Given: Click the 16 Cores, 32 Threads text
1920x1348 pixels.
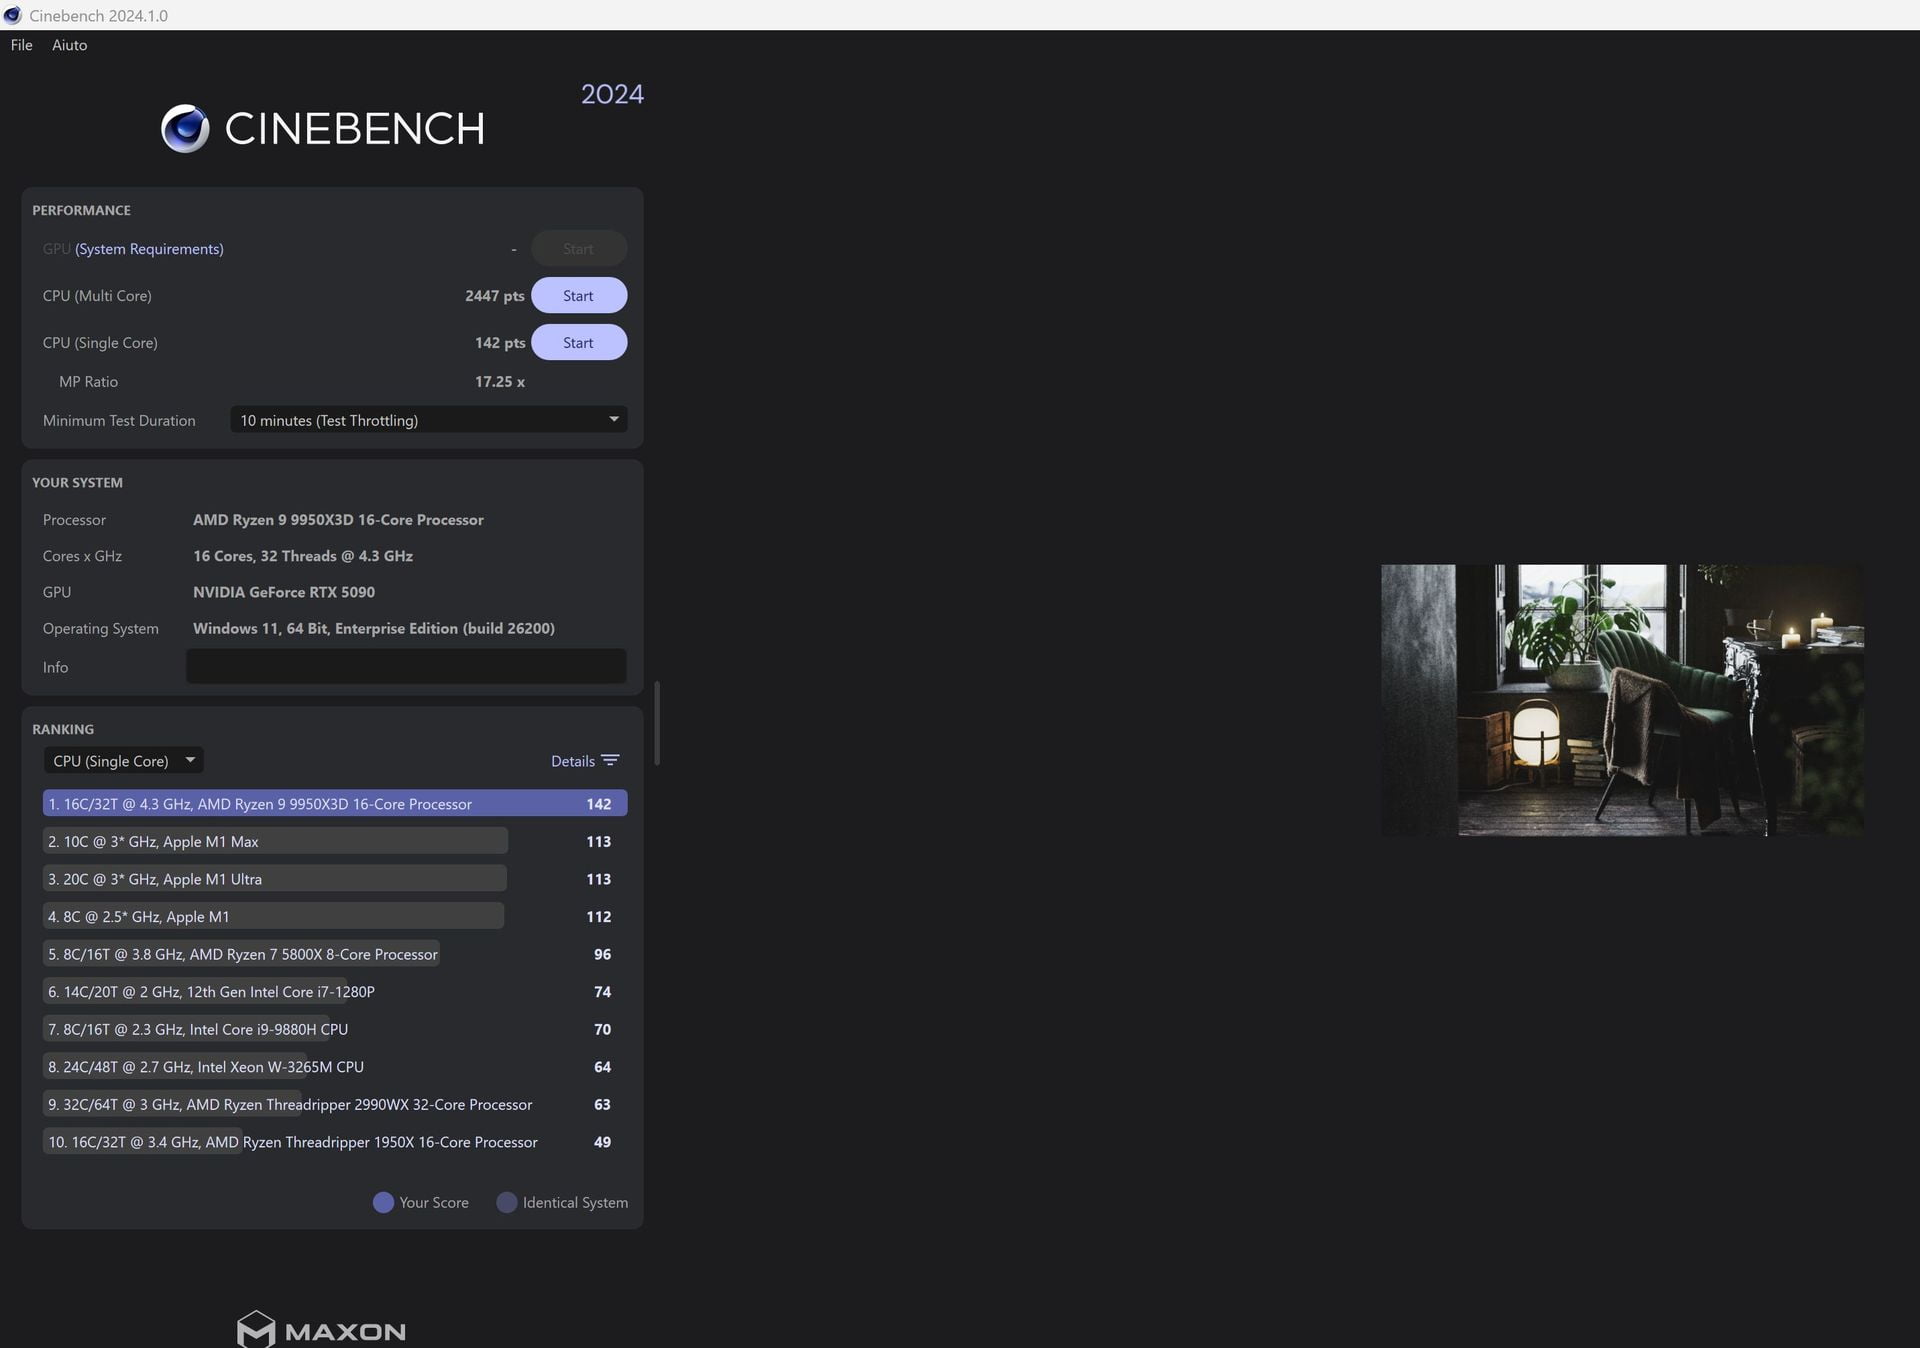Looking at the screenshot, I should (x=303, y=556).
